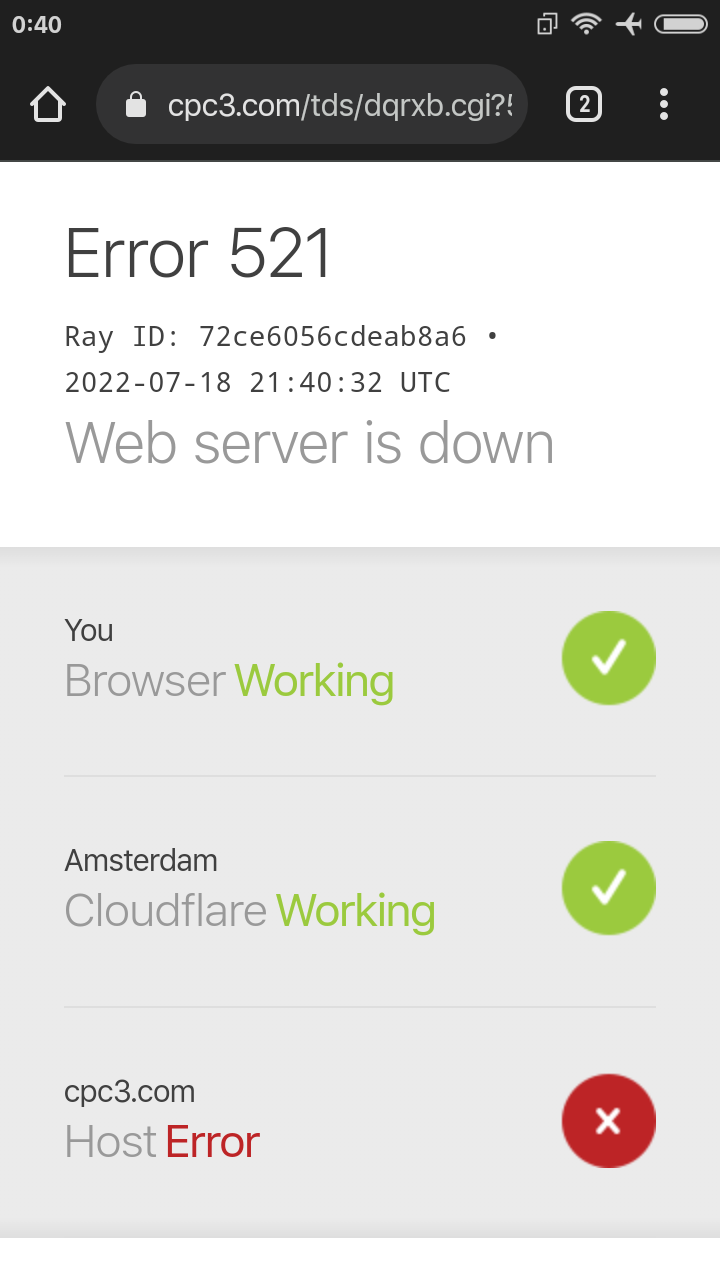Image resolution: width=720 pixels, height=1280 pixels.
Task: Focus the cpc3.com URL address bar
Action: [312, 104]
